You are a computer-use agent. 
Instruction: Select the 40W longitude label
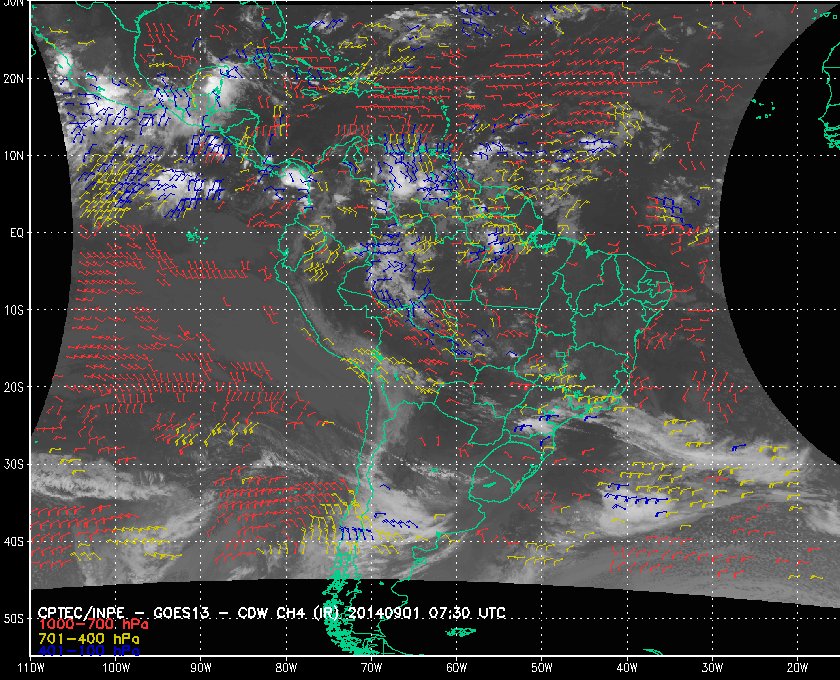tap(627, 668)
